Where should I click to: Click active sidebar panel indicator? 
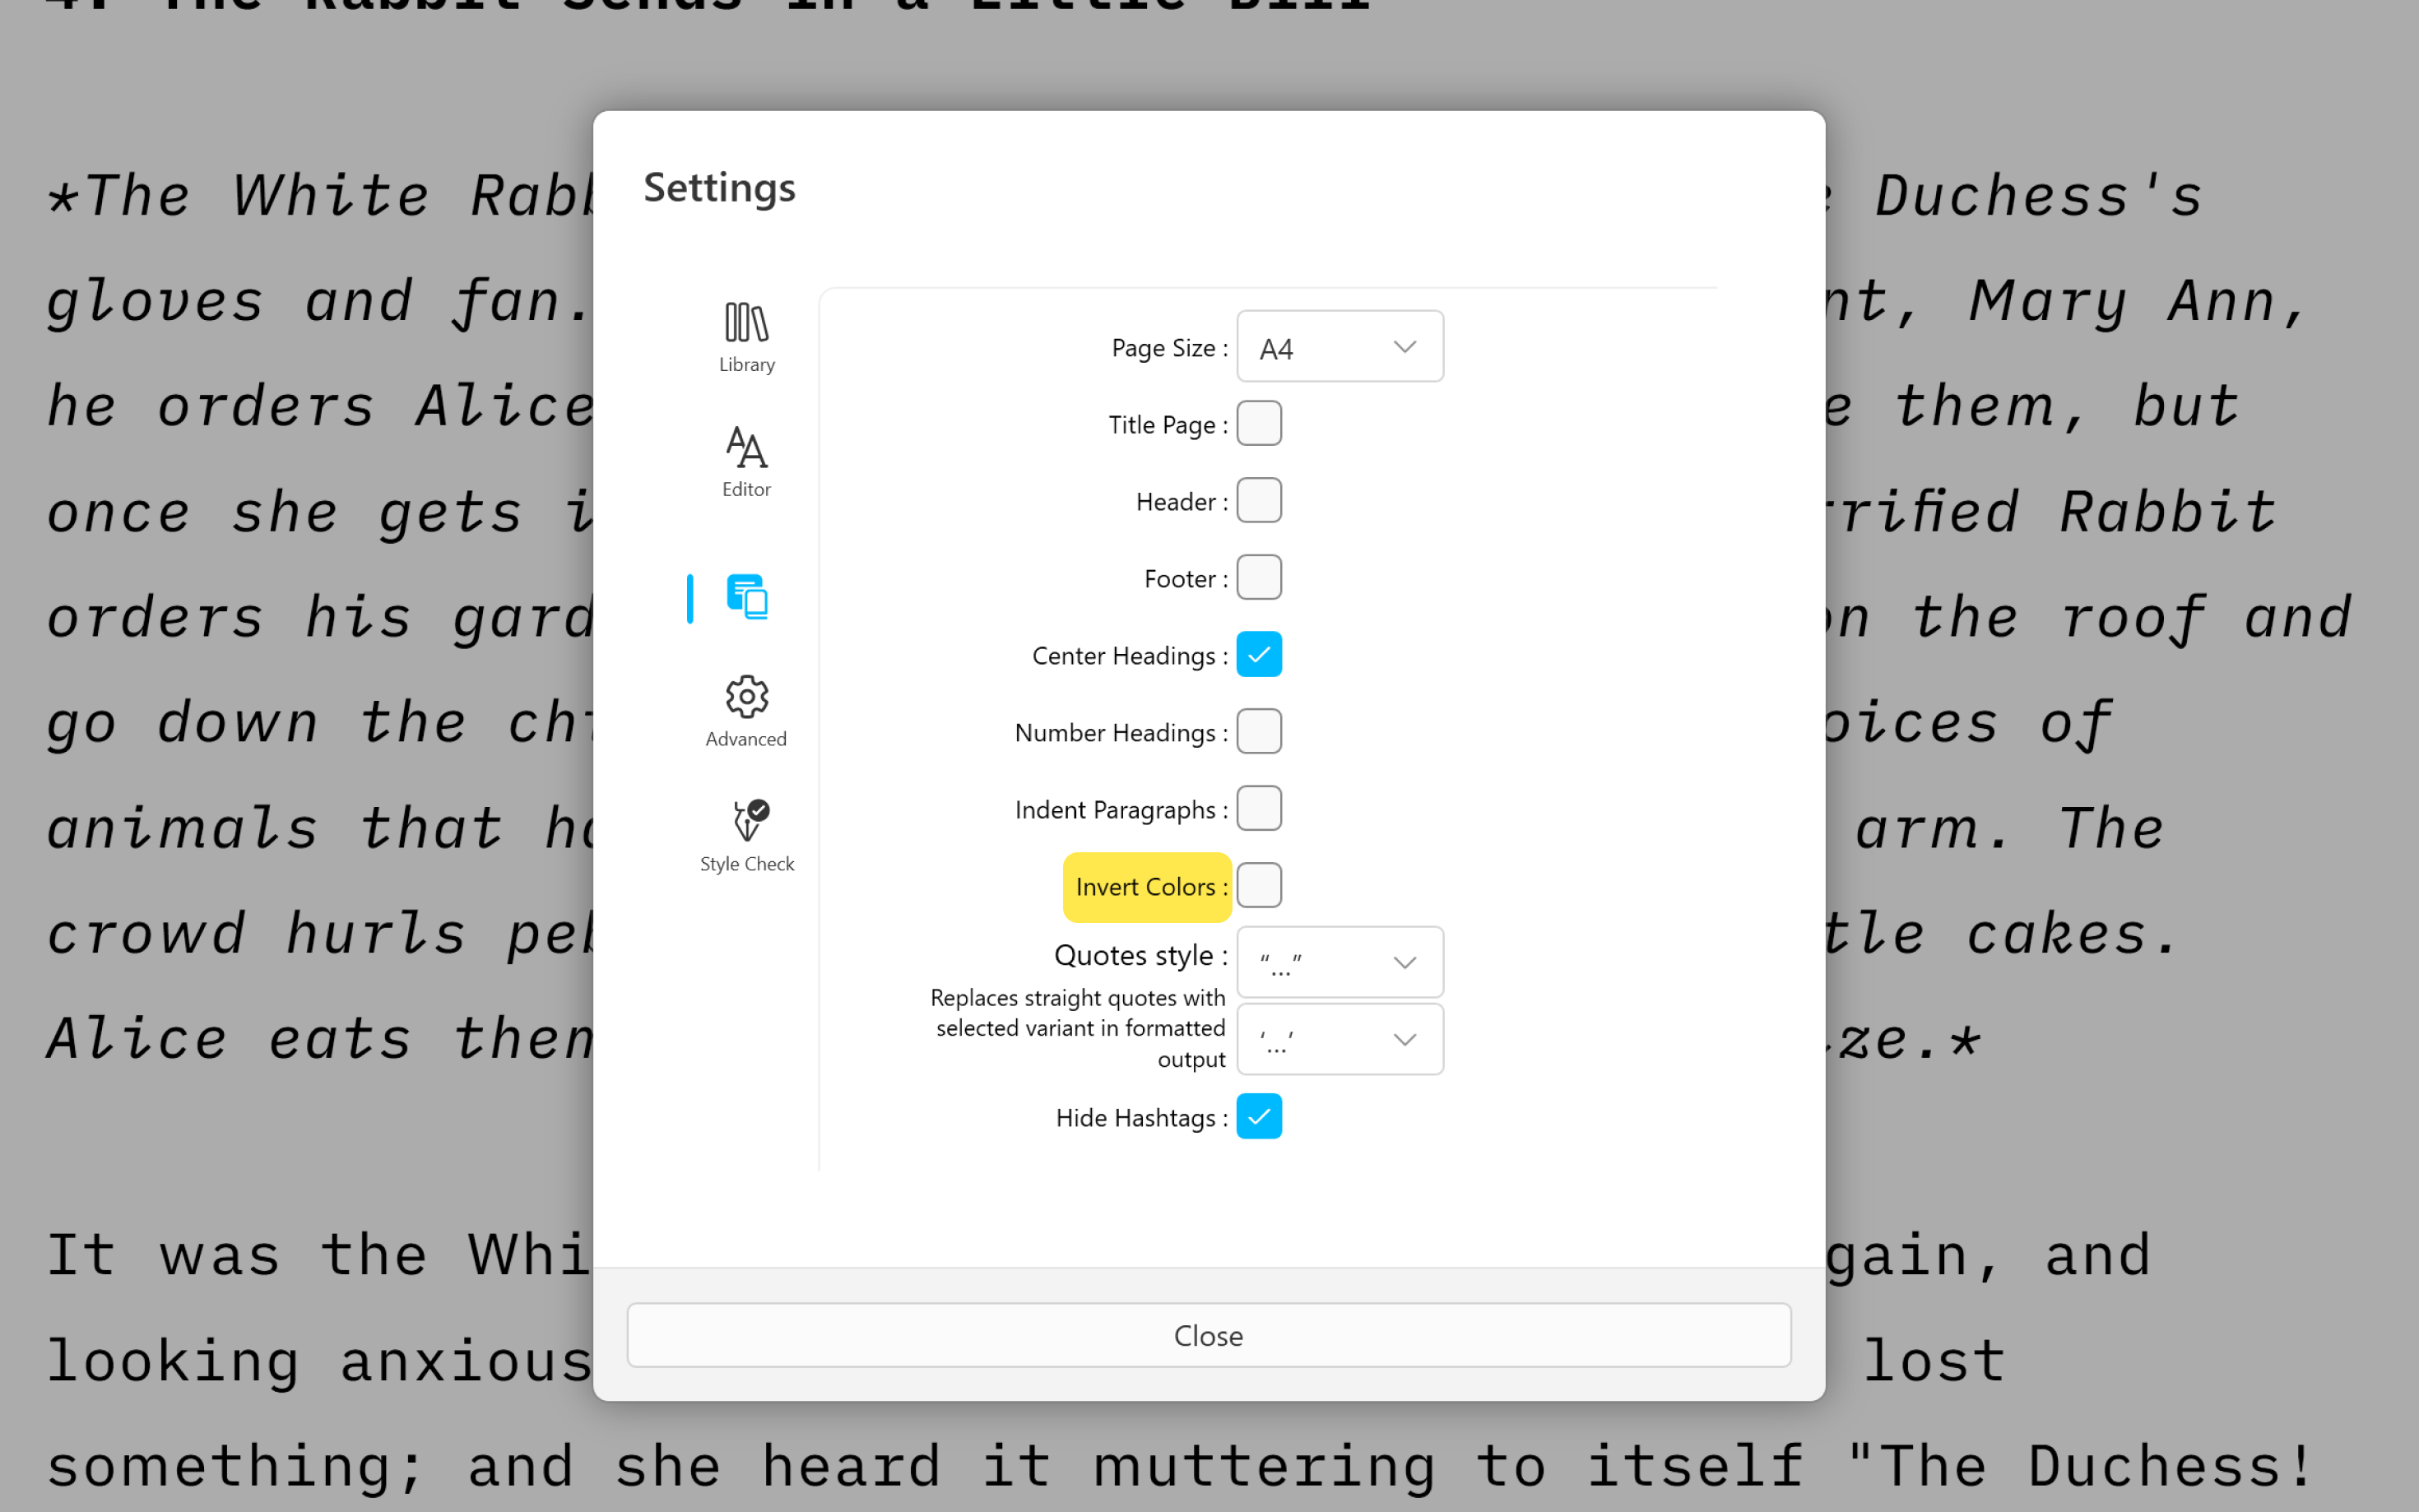tap(688, 597)
